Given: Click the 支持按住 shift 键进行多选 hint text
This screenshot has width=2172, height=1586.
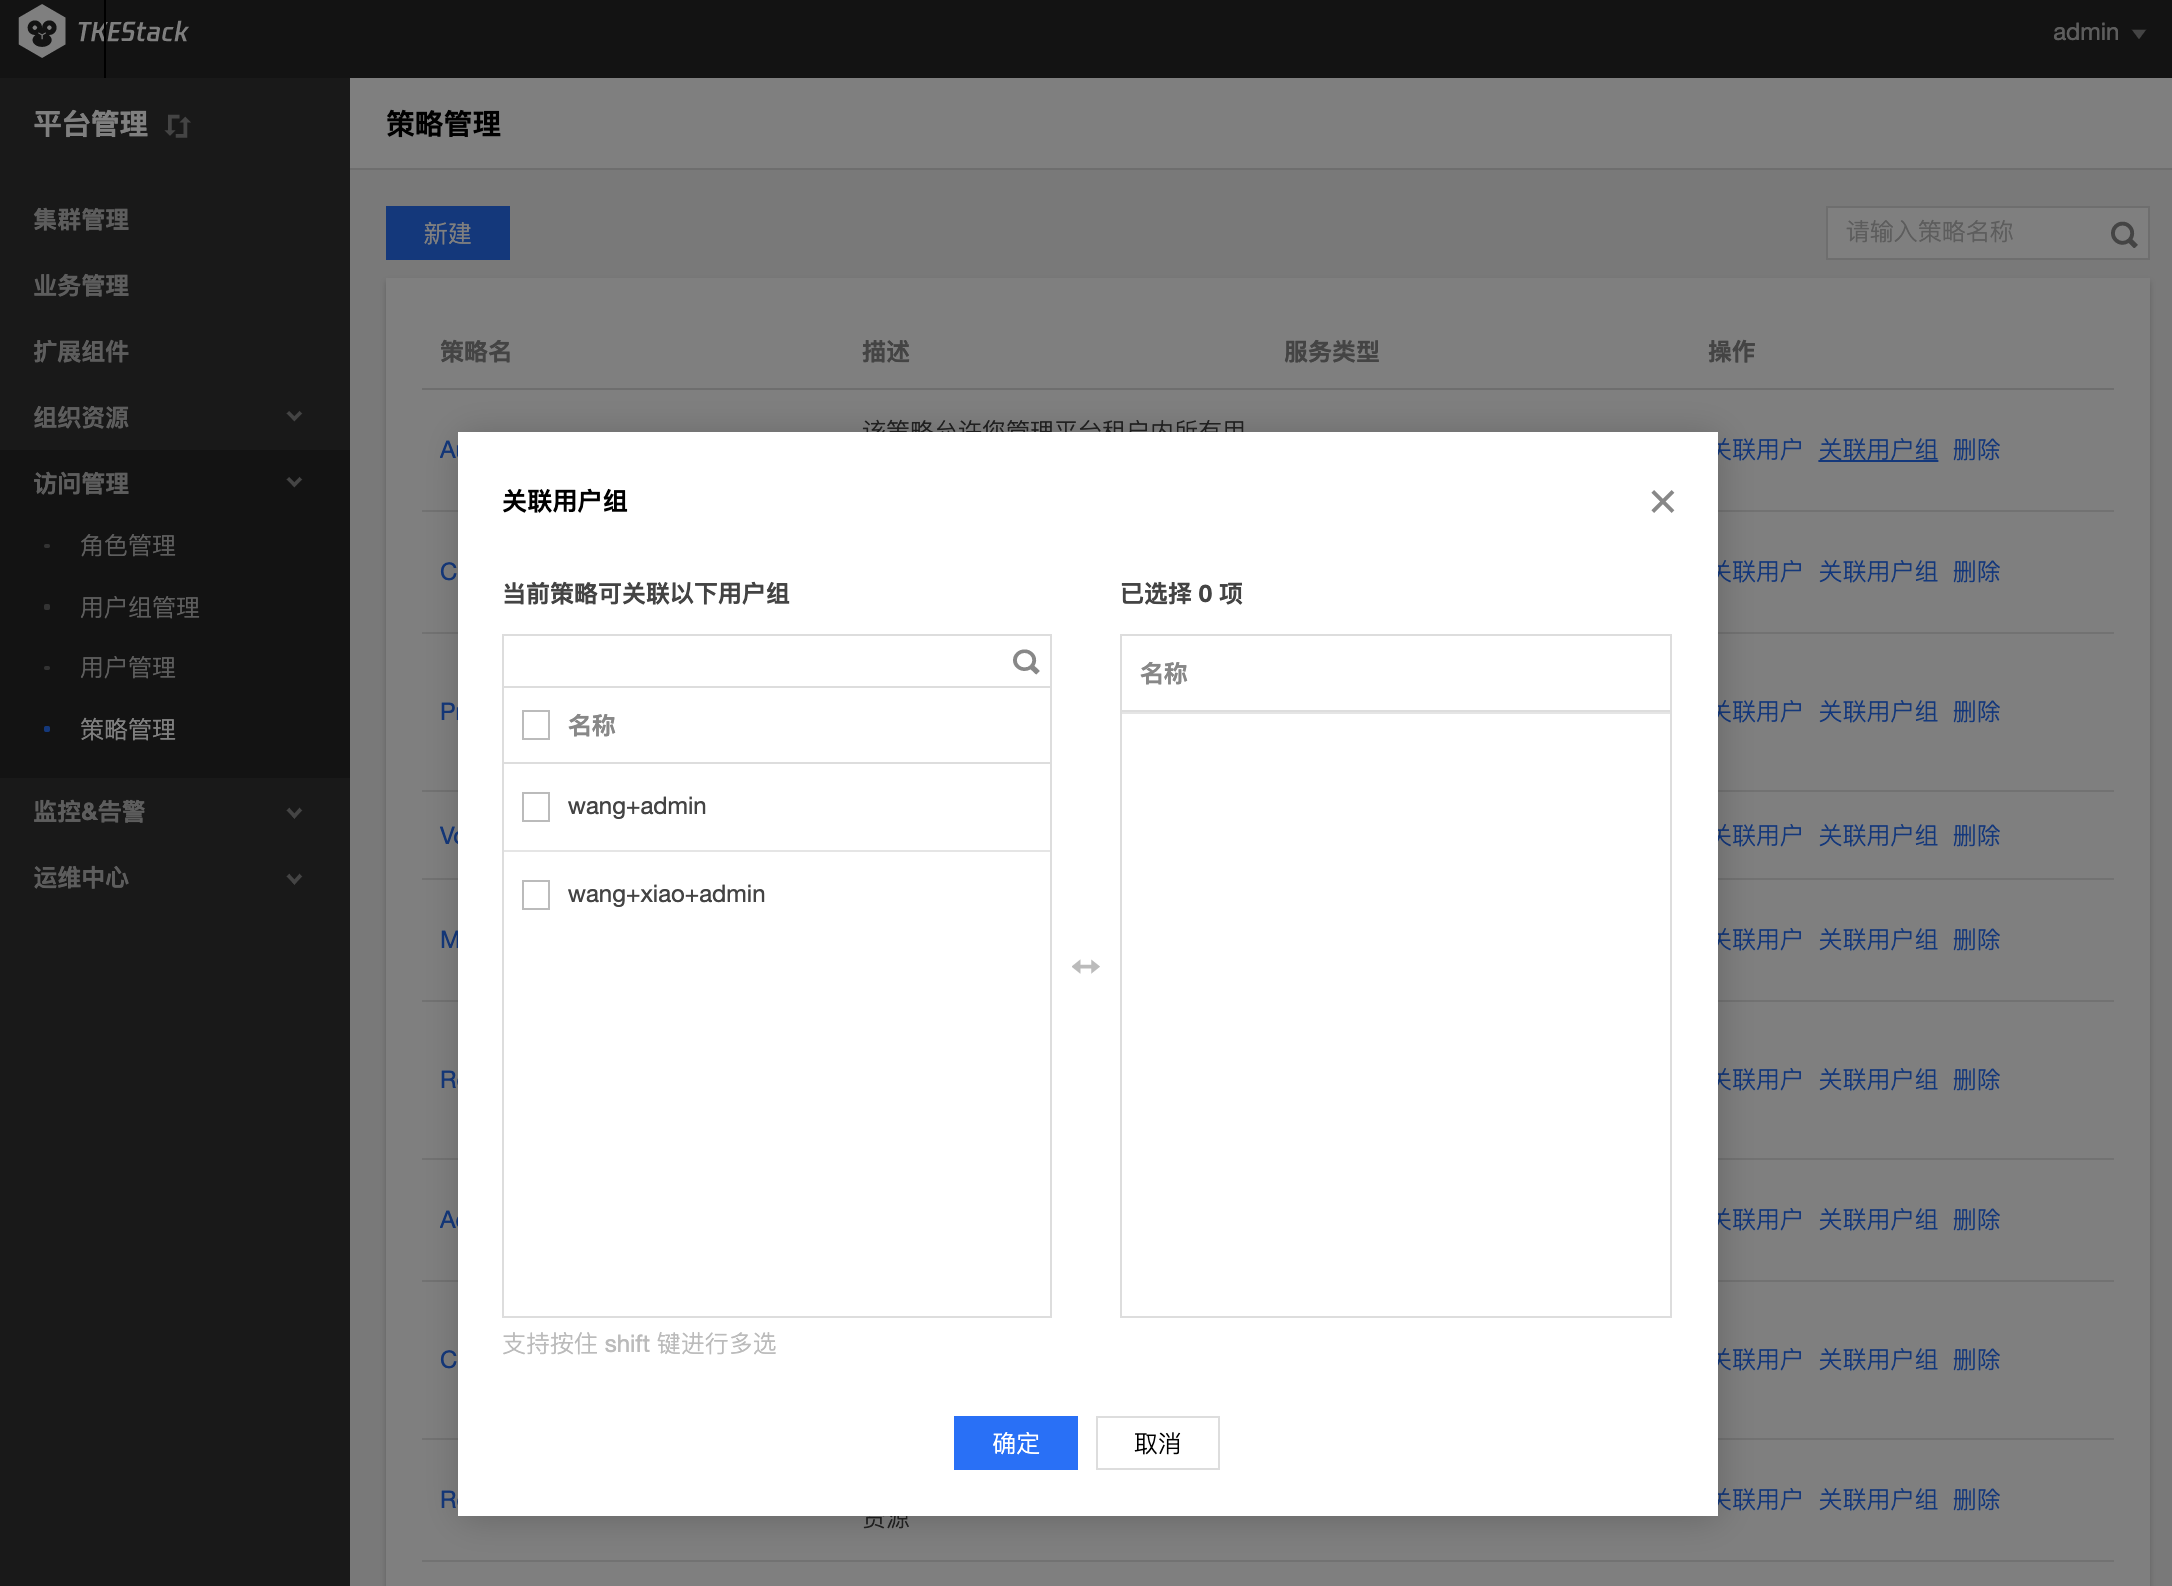Looking at the screenshot, I should click(x=639, y=1343).
